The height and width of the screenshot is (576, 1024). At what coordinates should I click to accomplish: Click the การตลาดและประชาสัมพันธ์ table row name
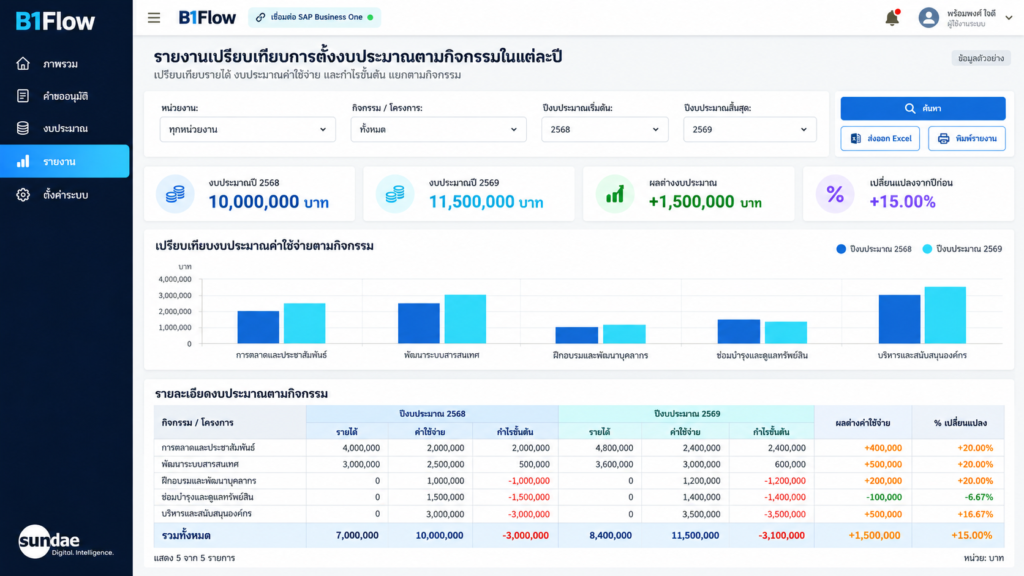tap(208, 448)
